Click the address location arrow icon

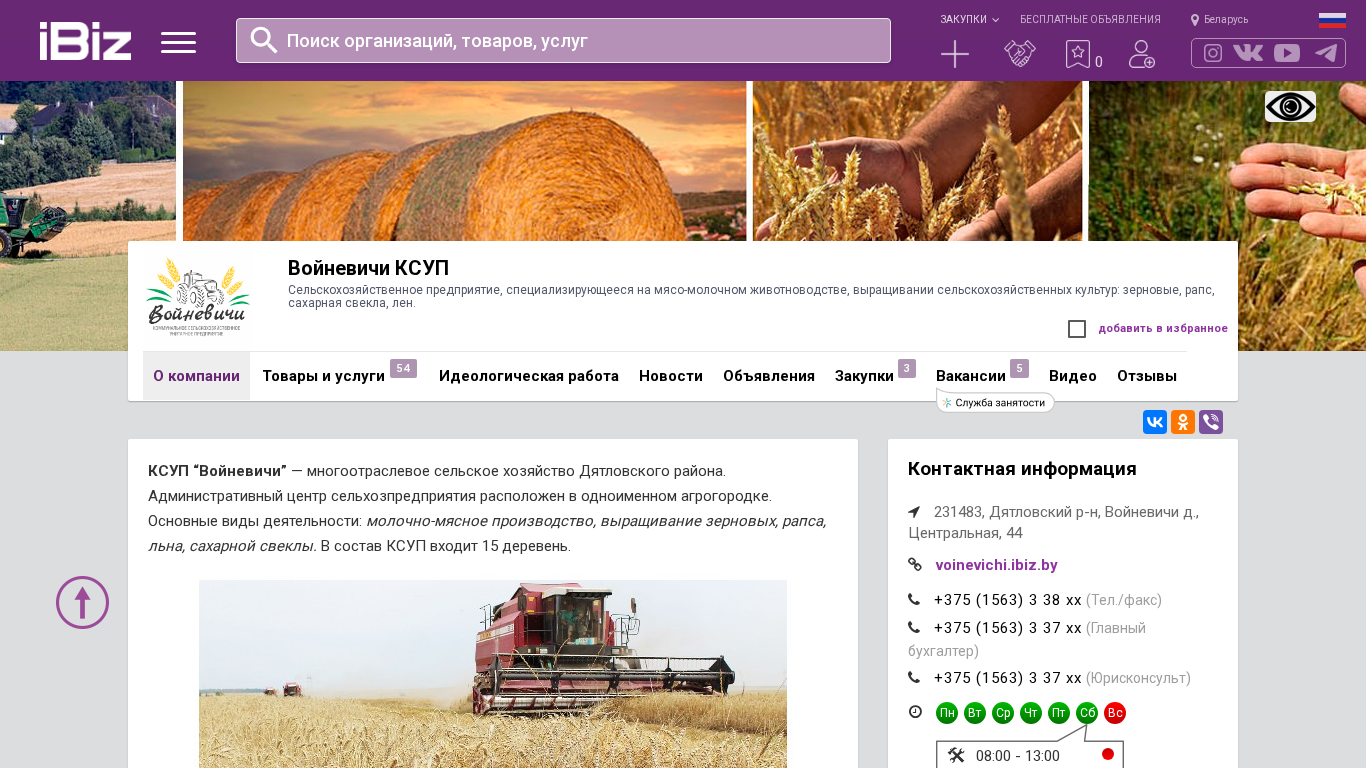point(914,512)
